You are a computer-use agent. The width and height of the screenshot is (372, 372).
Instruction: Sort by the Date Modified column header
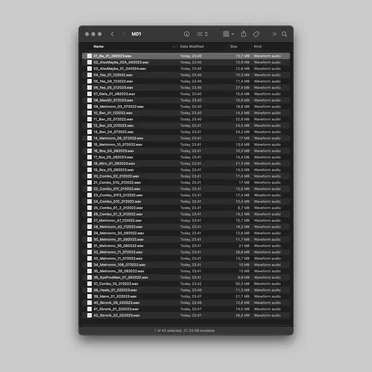coord(192,46)
